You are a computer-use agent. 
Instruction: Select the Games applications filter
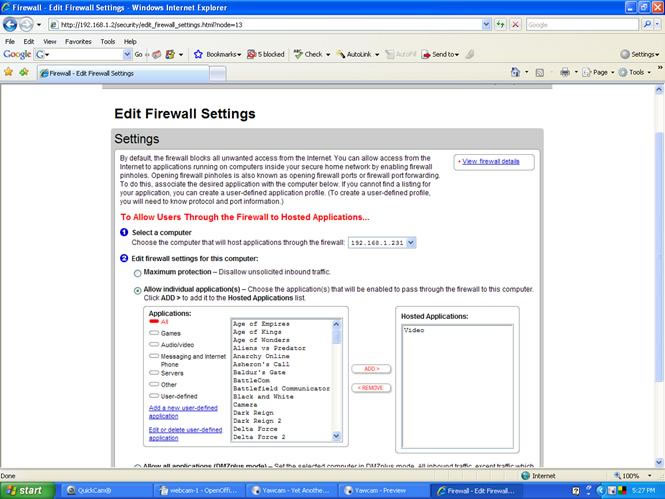154,333
